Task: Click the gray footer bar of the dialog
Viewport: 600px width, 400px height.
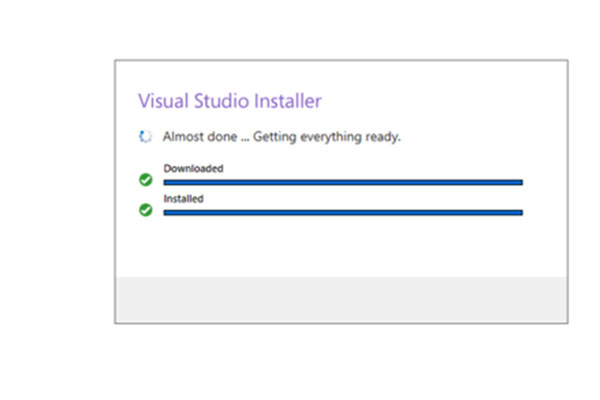Action: point(341,300)
